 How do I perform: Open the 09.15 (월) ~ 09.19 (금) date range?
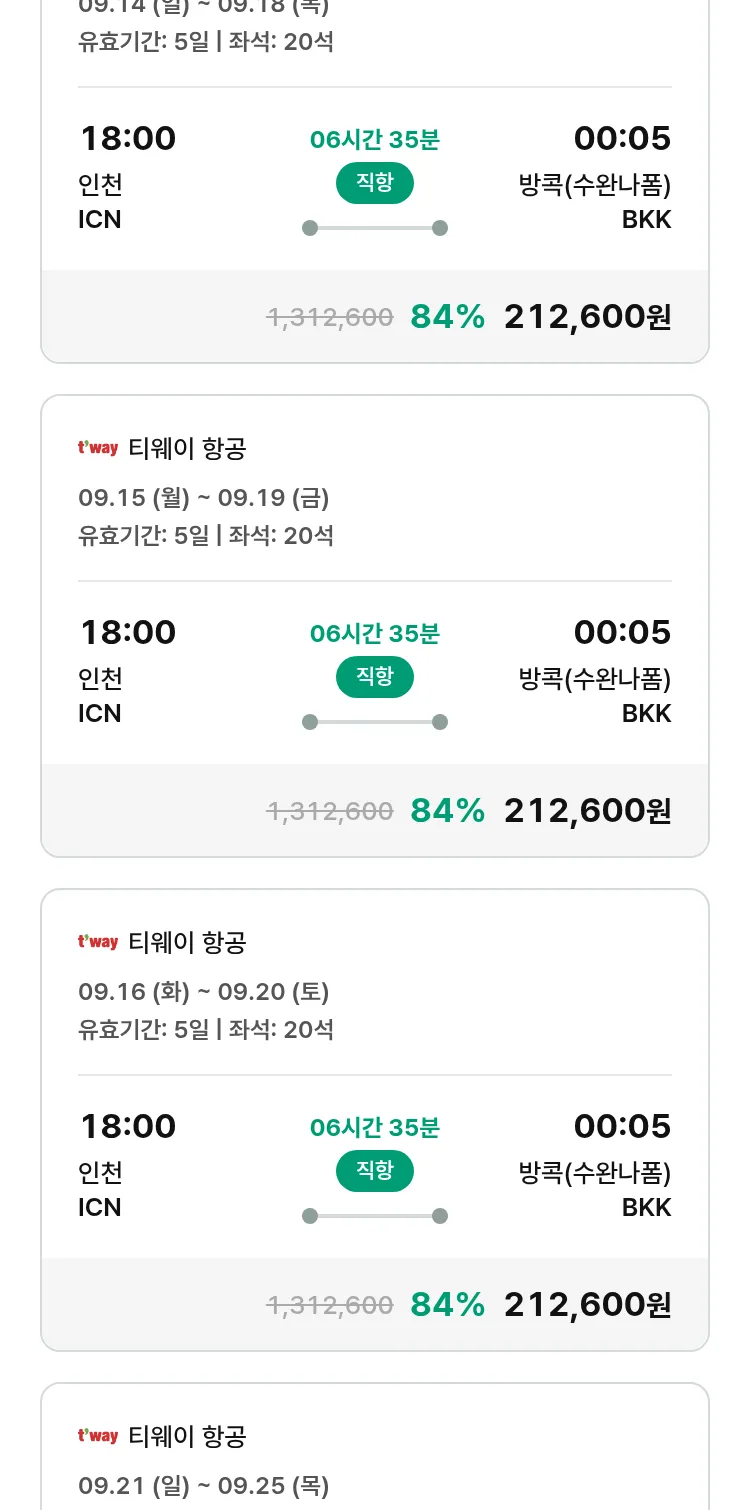[x=204, y=498]
